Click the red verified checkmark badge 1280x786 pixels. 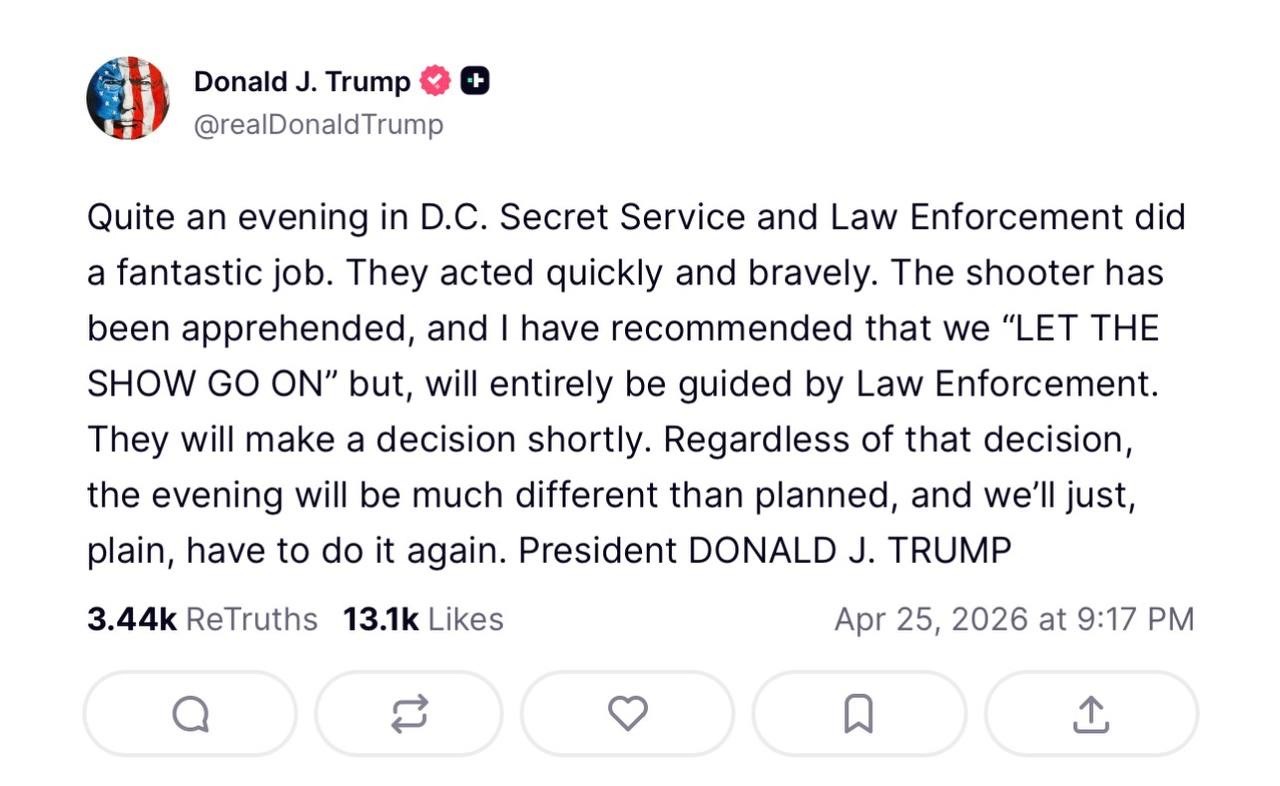(435, 81)
